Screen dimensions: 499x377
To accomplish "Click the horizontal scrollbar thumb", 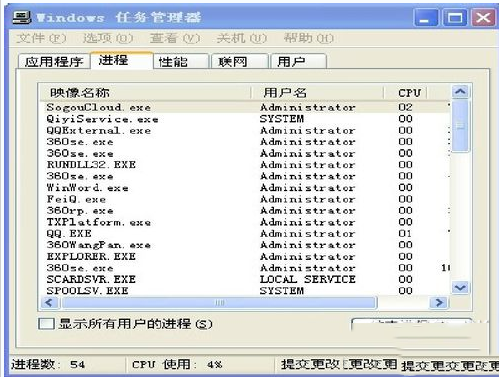I will pyautogui.click(x=219, y=303).
